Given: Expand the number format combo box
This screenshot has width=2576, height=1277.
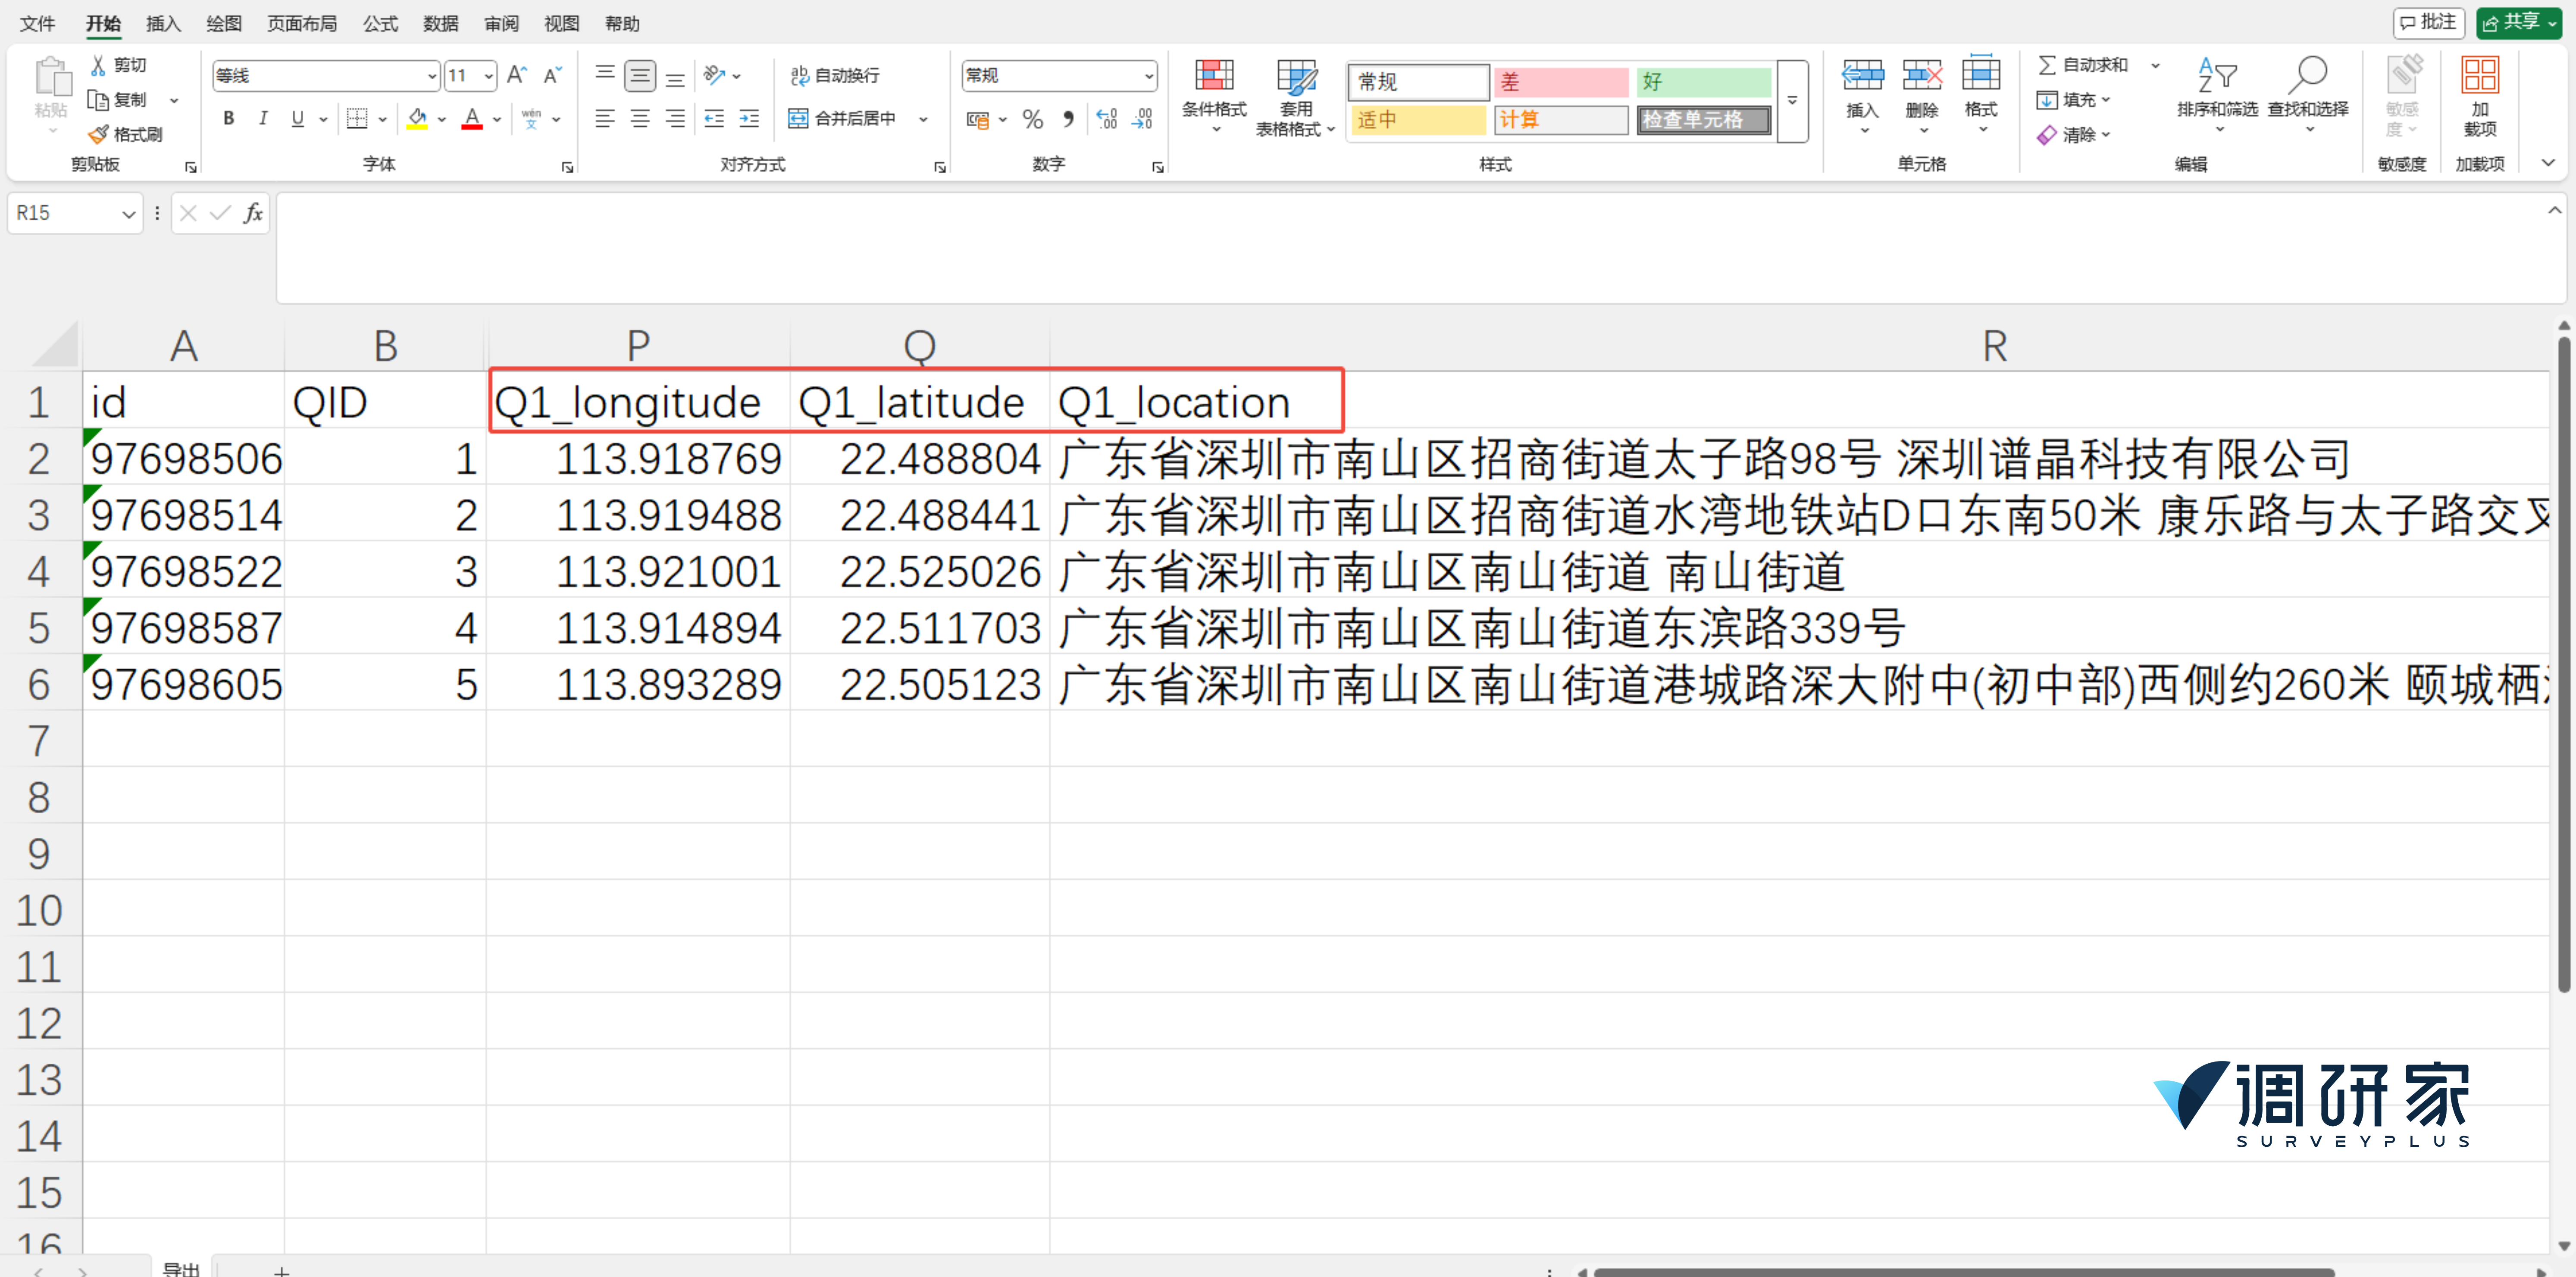Looking at the screenshot, I should point(1149,76).
